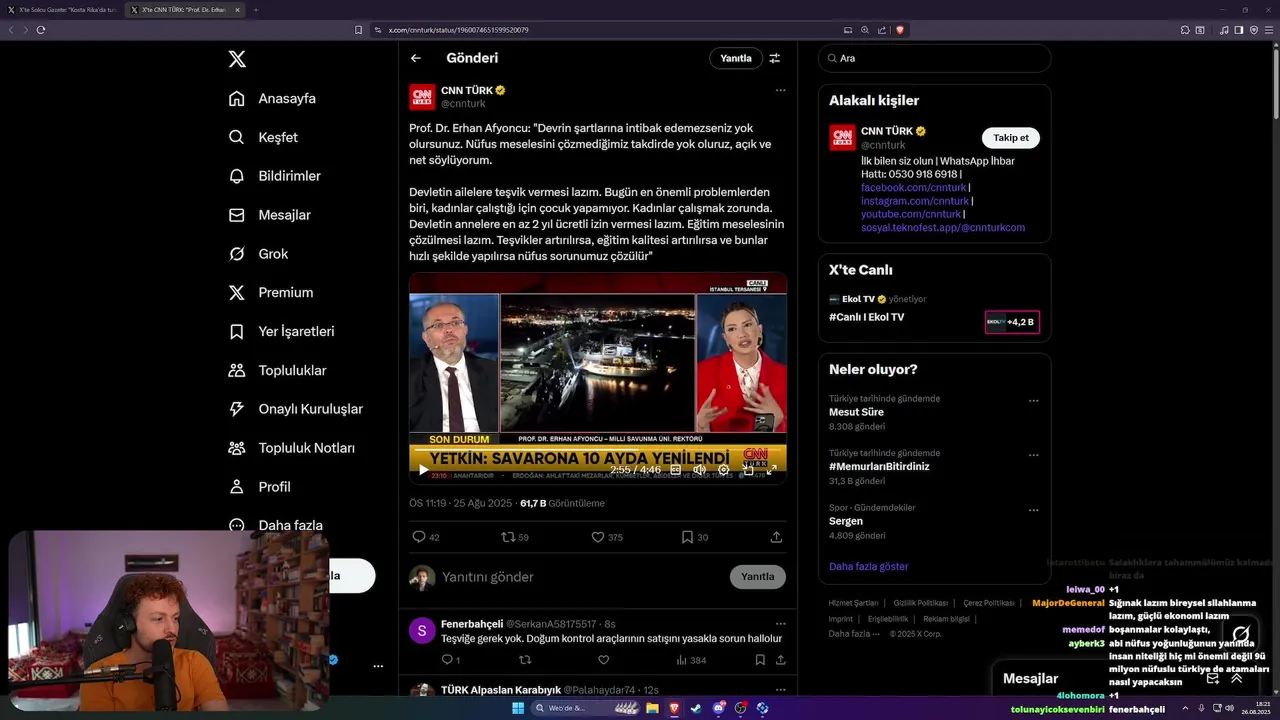Open Bildirimler in the X sidebar
Image resolution: width=1280 pixels, height=720 pixels.
tap(274, 176)
